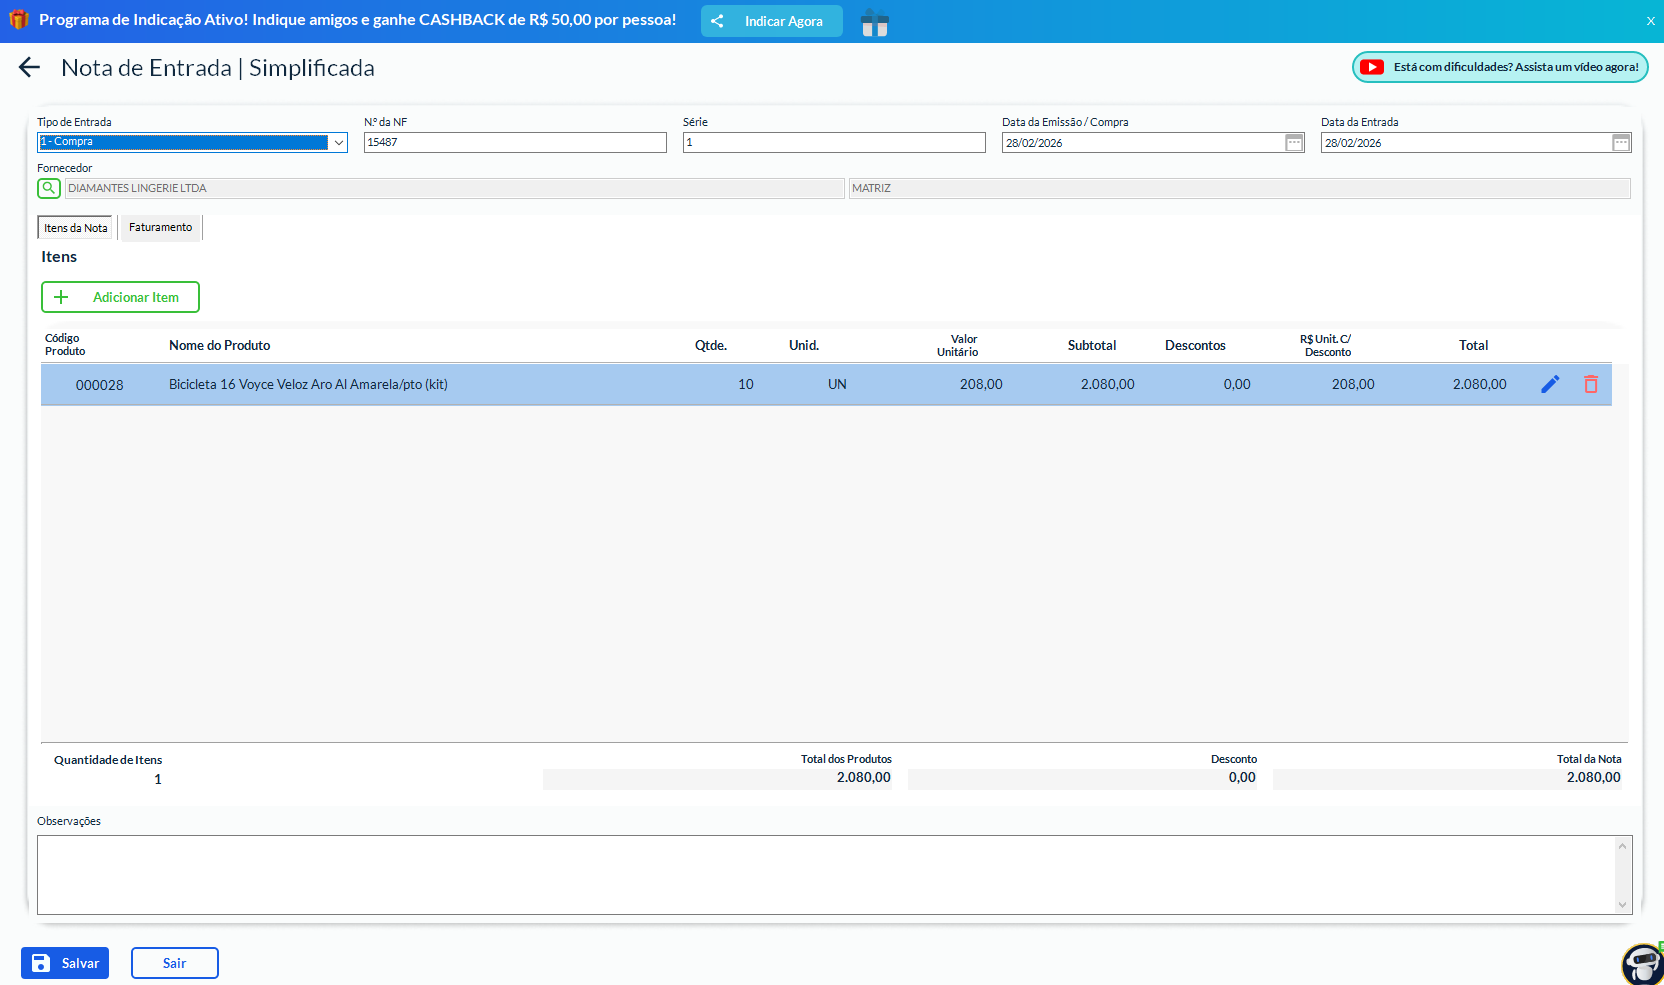
Task: Focus the Série input field
Action: (x=834, y=143)
